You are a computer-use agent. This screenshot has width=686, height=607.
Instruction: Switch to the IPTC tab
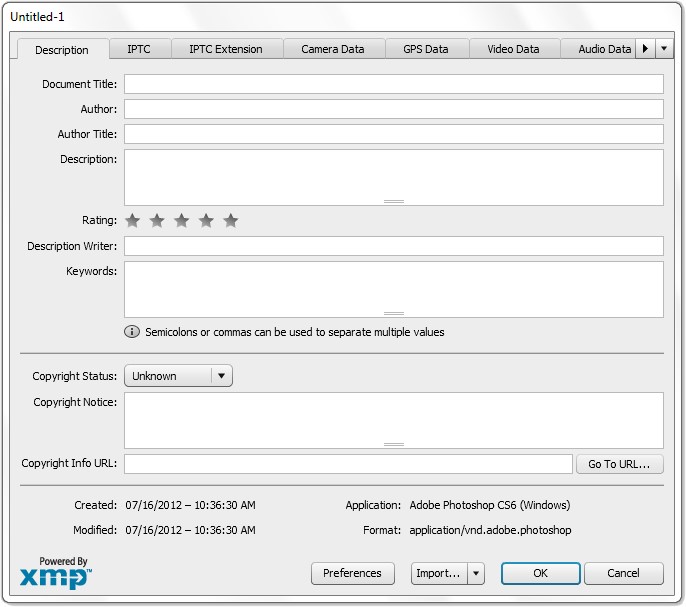click(x=139, y=49)
